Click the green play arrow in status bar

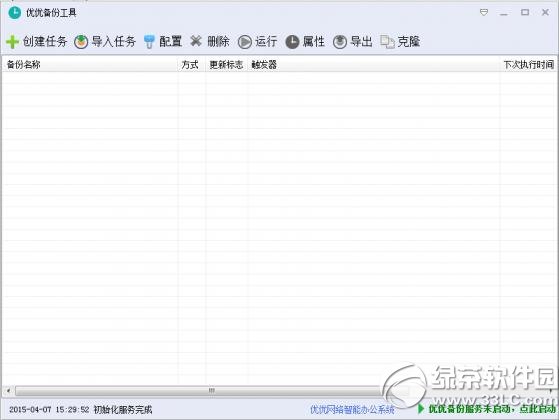click(421, 409)
